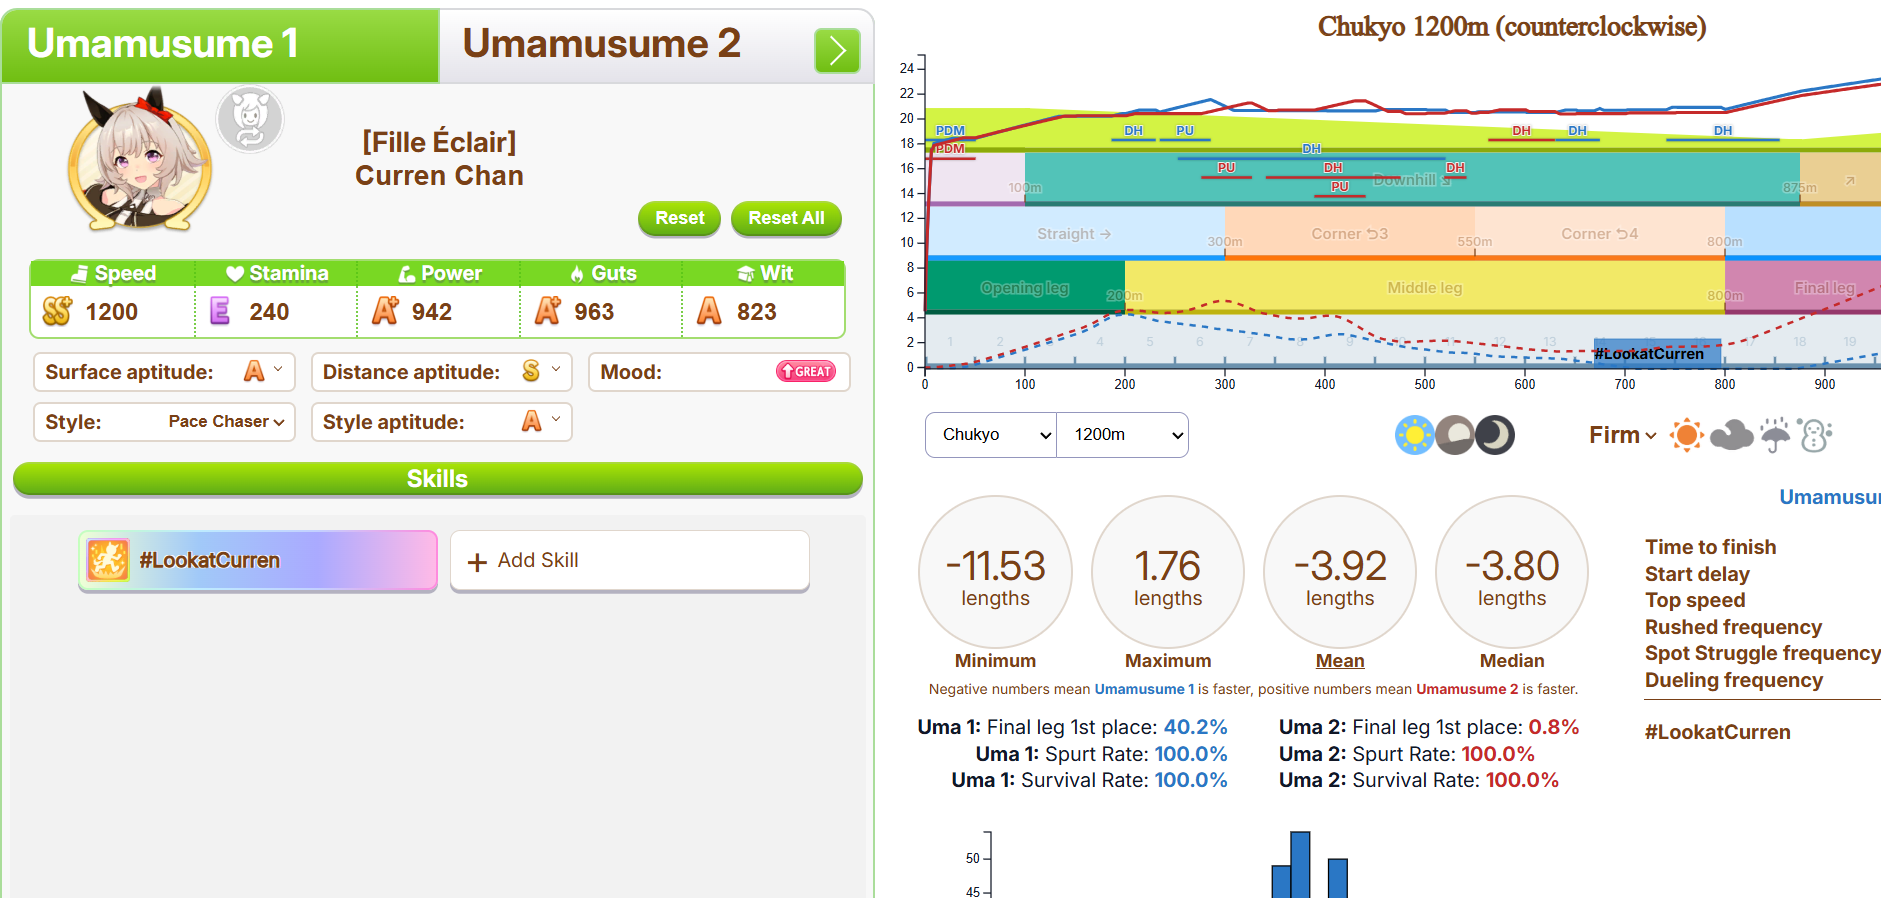Change the Mood GREAT selector
Image resolution: width=1881 pixels, height=898 pixels.
coord(806,372)
